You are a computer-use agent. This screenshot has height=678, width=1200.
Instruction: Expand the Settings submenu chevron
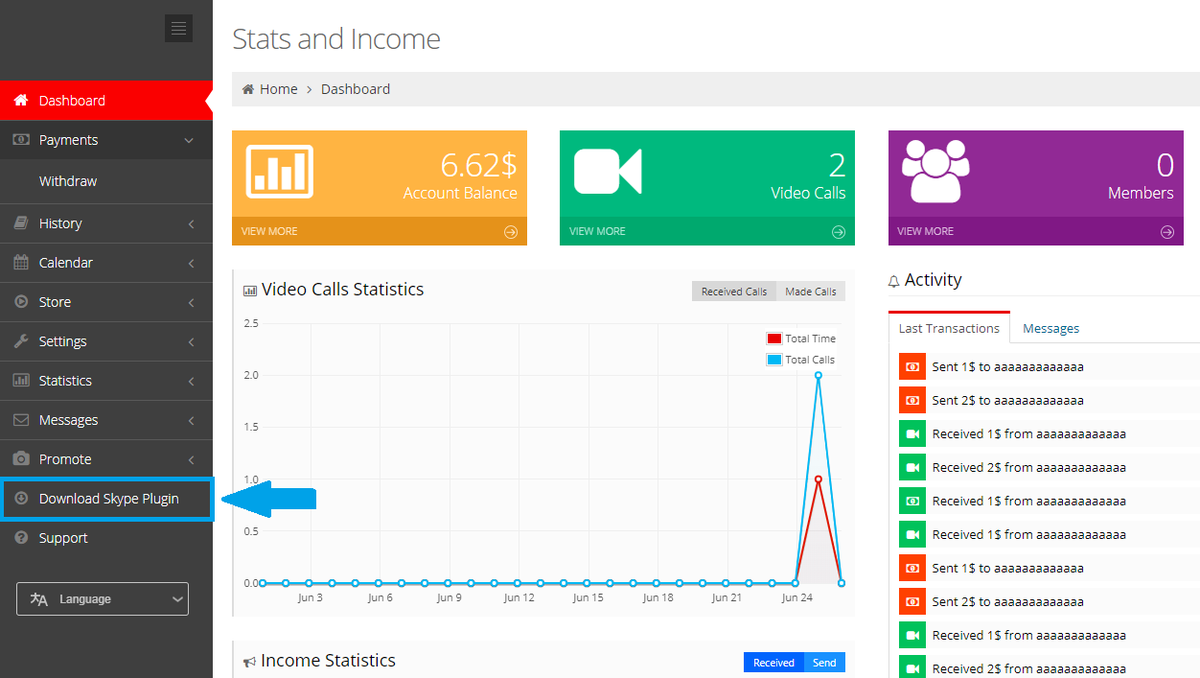pos(191,342)
